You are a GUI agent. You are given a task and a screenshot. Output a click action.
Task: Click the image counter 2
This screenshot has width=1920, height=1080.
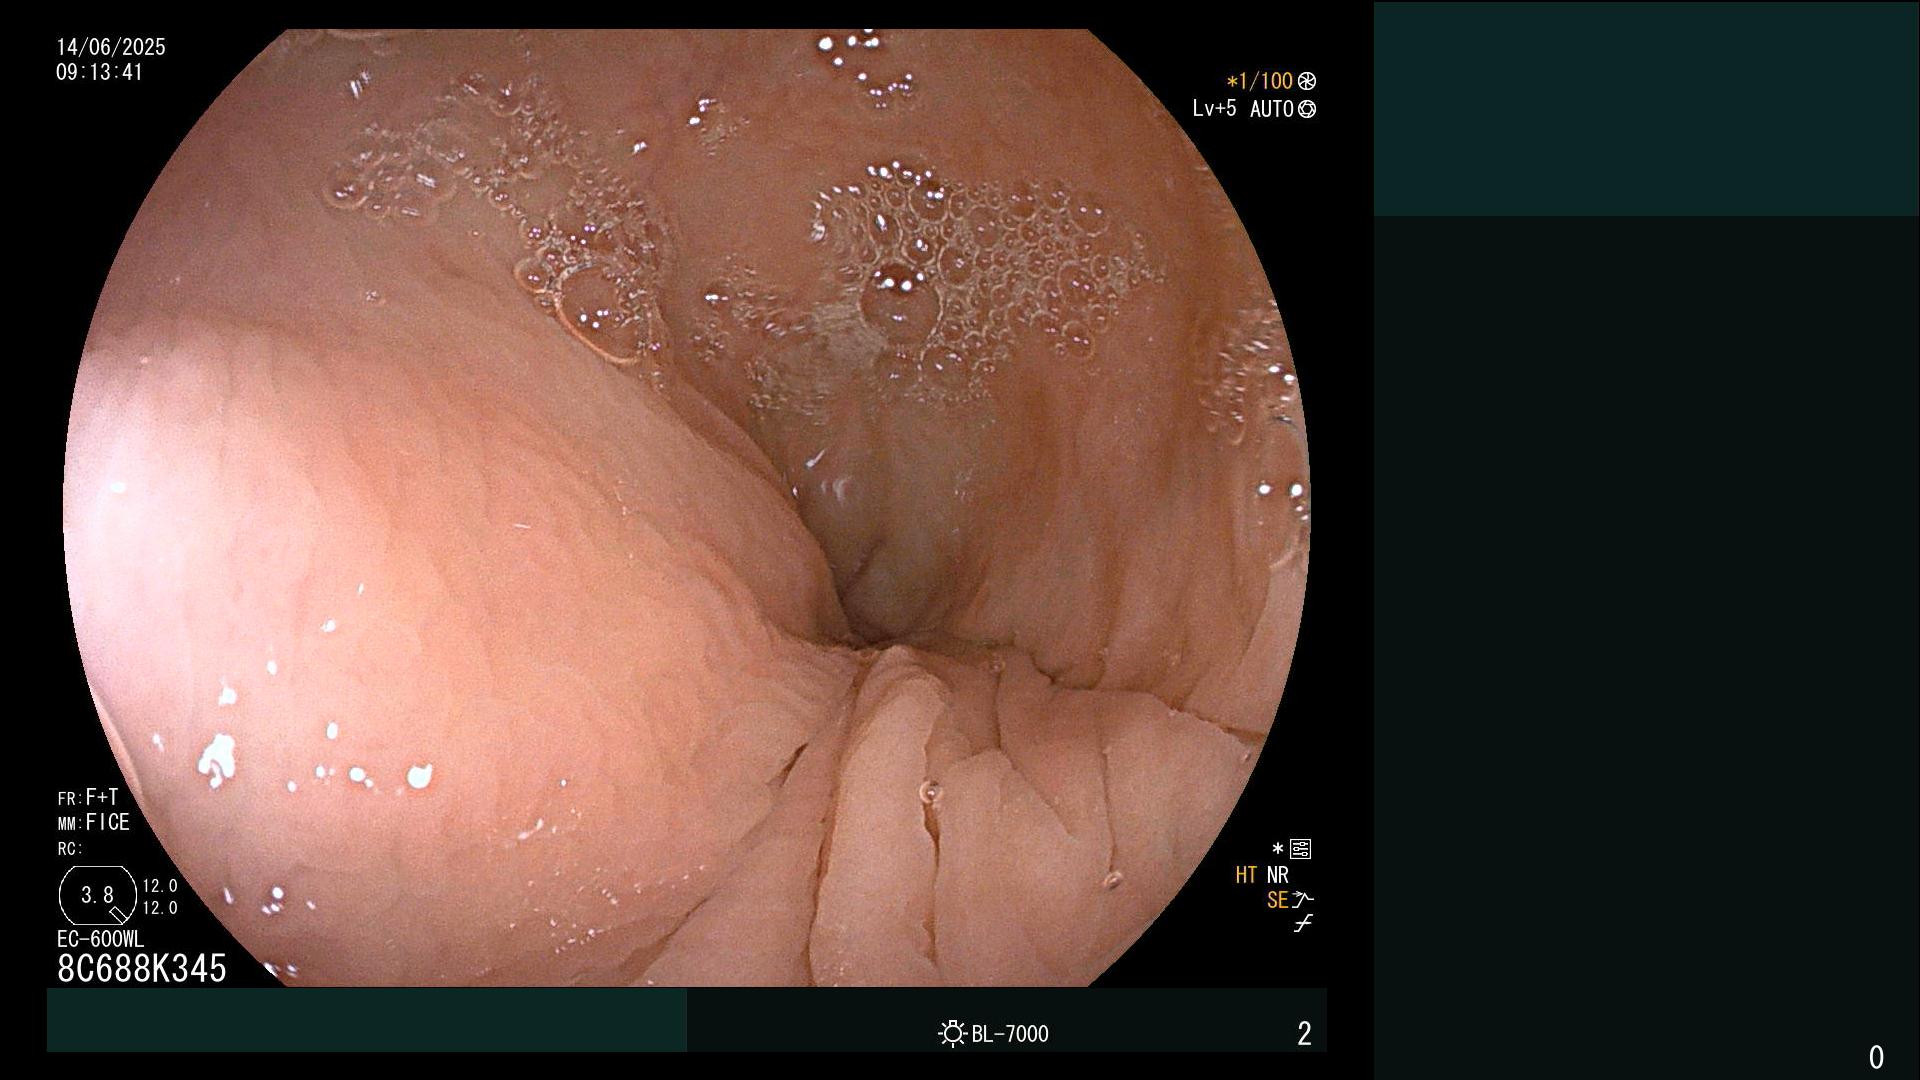(x=1304, y=1034)
